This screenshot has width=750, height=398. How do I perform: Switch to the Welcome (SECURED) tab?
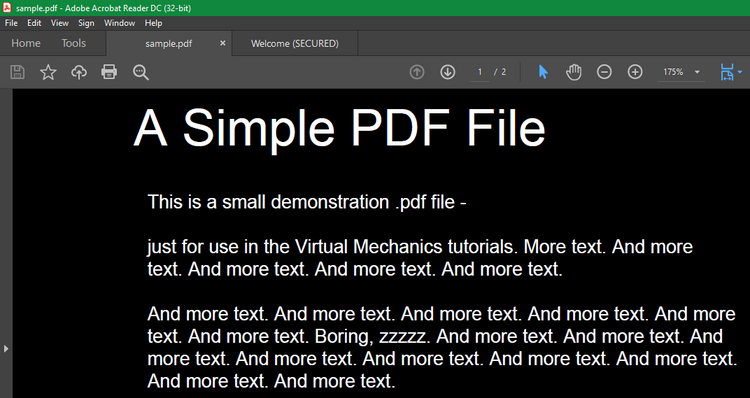point(295,44)
